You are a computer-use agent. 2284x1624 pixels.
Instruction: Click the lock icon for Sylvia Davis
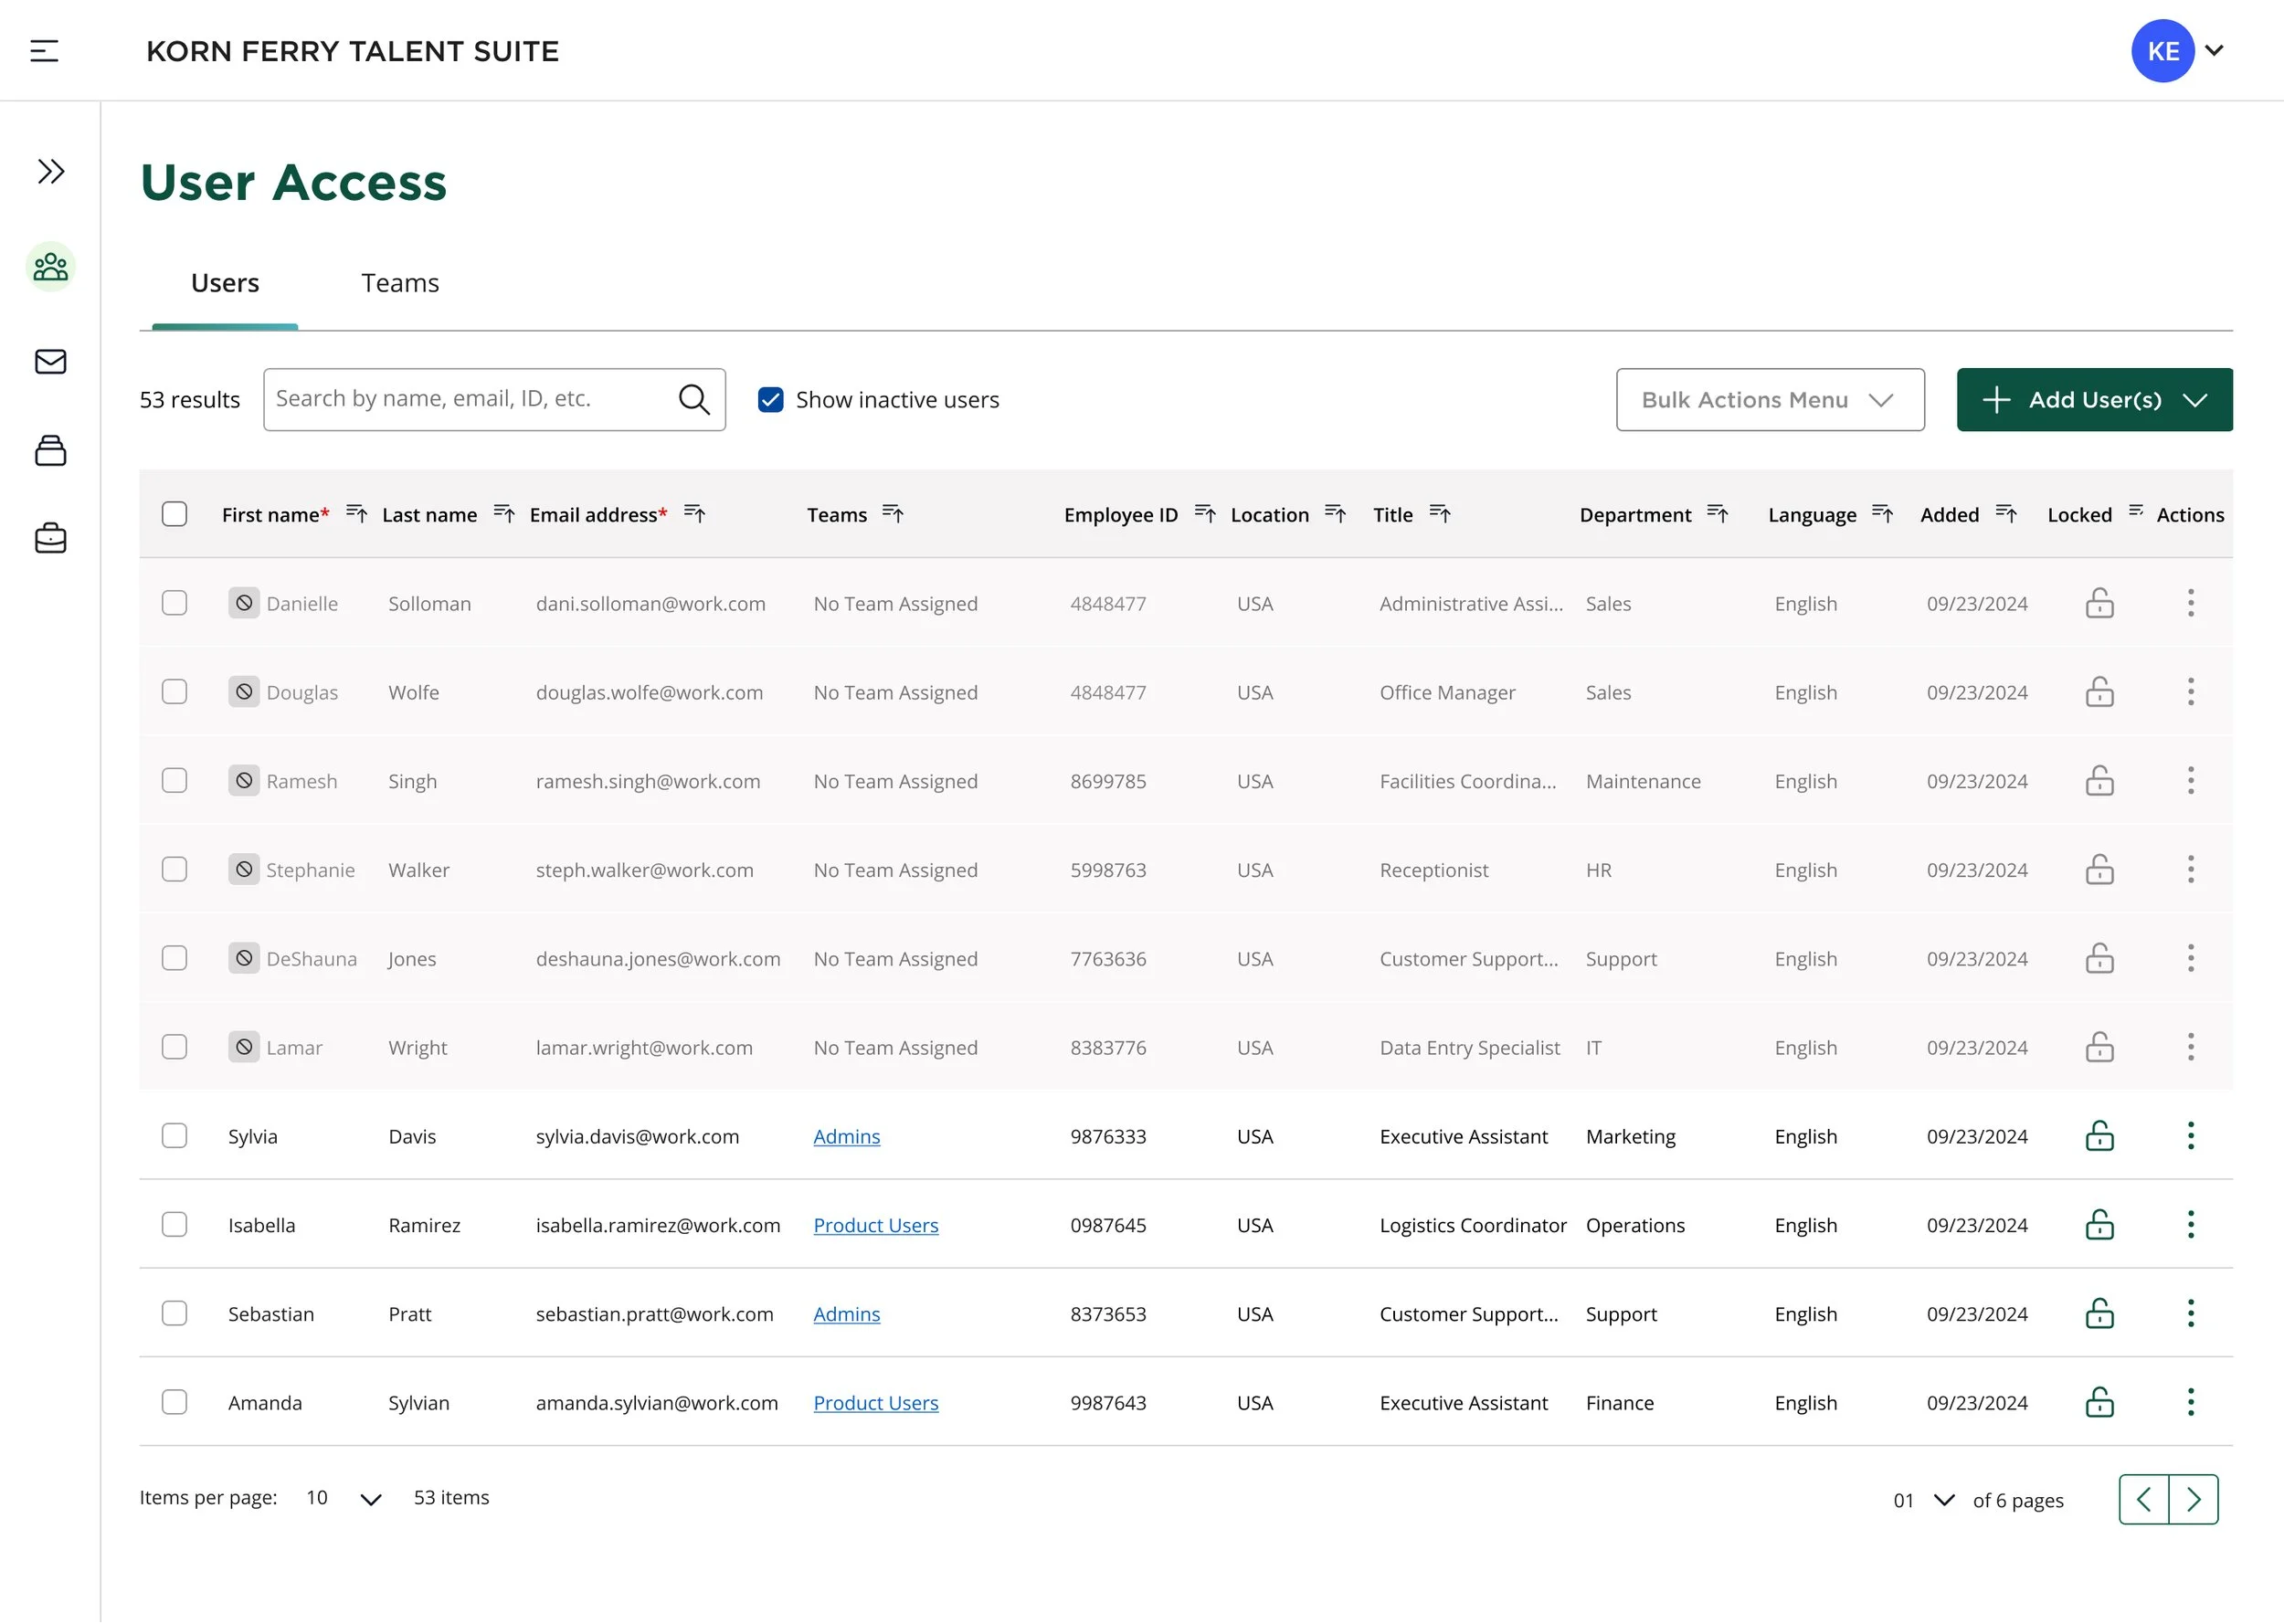coord(2099,1137)
